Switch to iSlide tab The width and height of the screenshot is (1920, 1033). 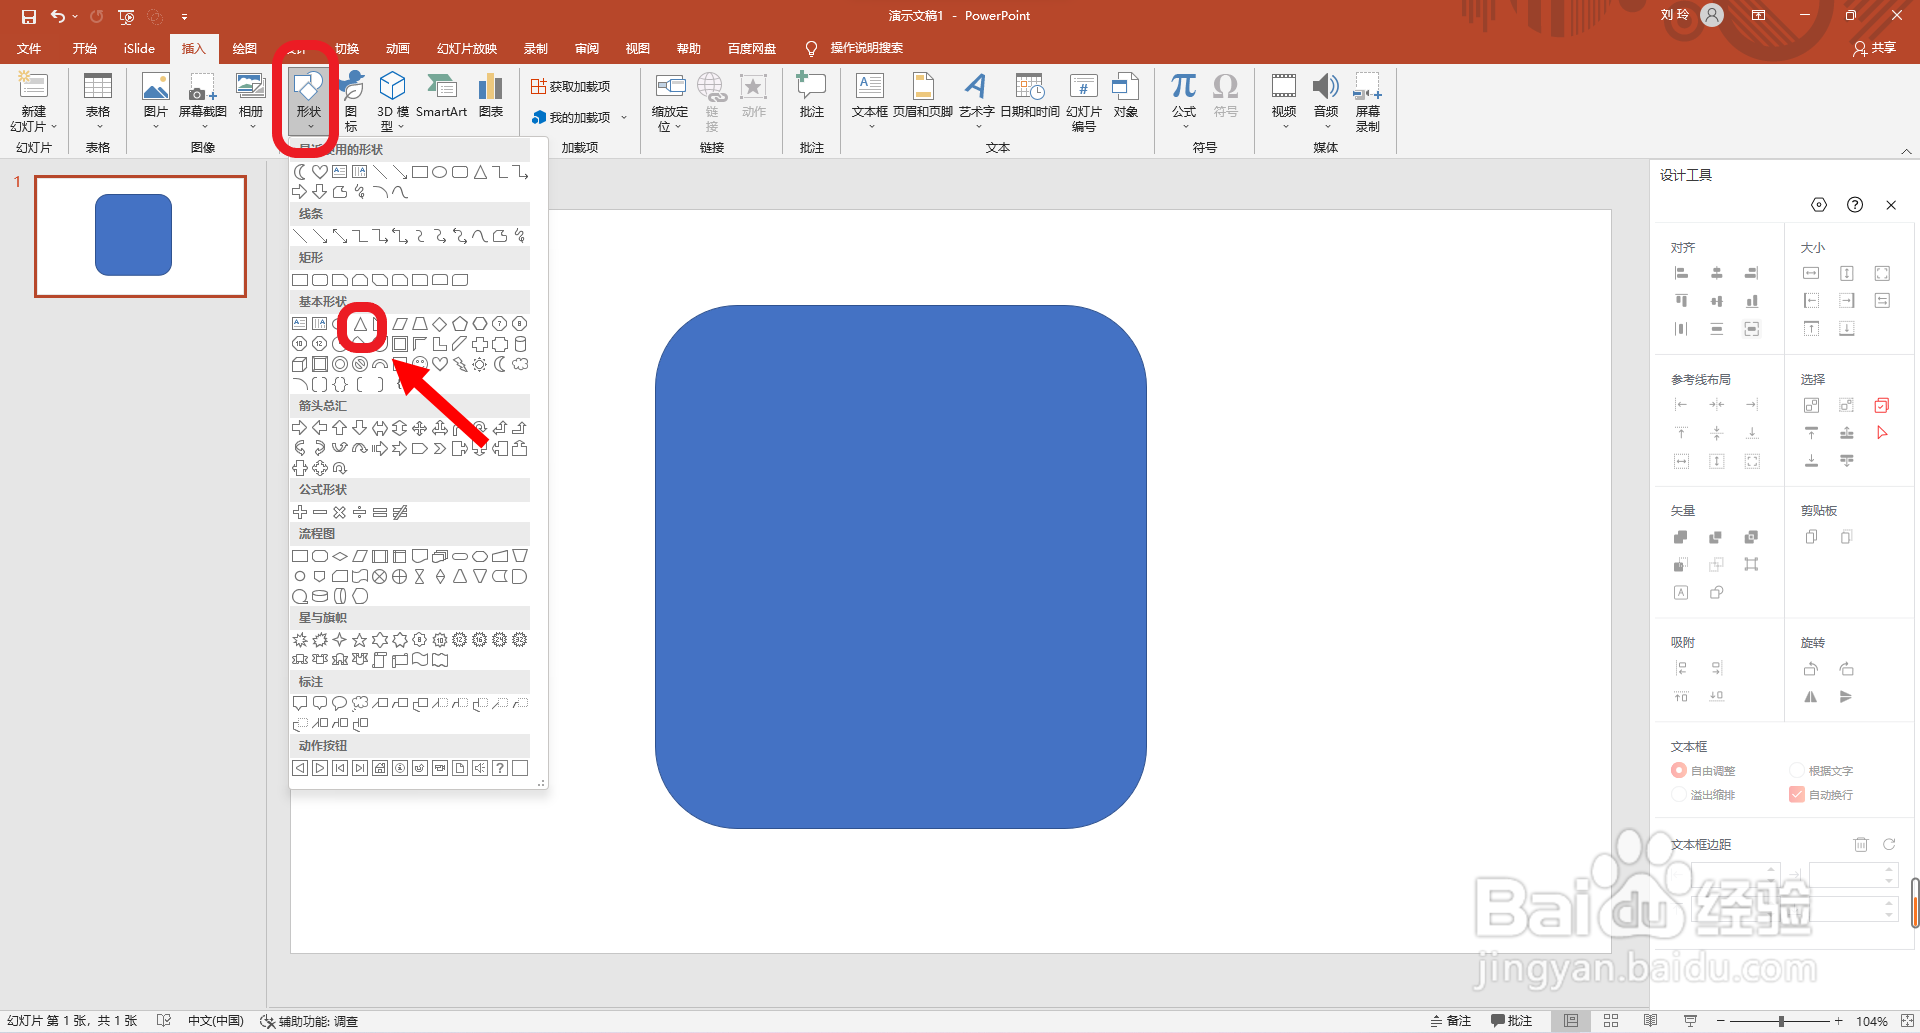(x=139, y=48)
